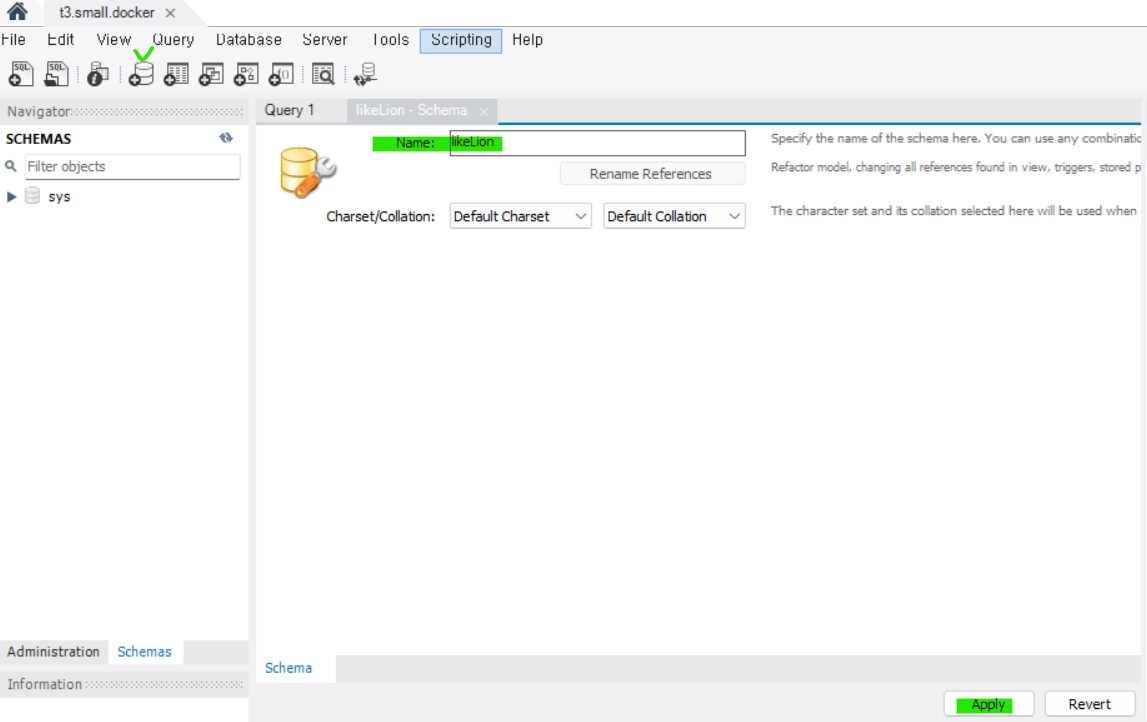
Task: Create a new SQL tab icon
Action: (20, 74)
